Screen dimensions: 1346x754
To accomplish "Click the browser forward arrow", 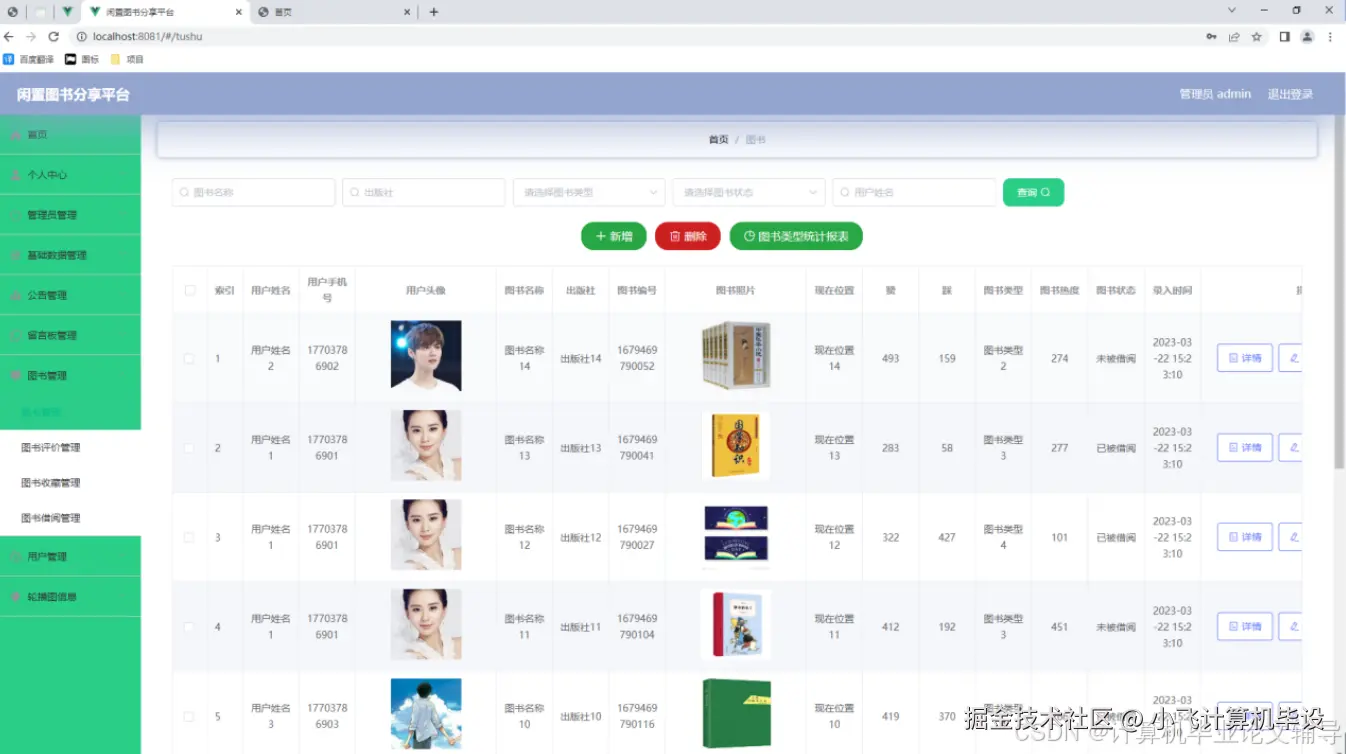I will coord(31,36).
